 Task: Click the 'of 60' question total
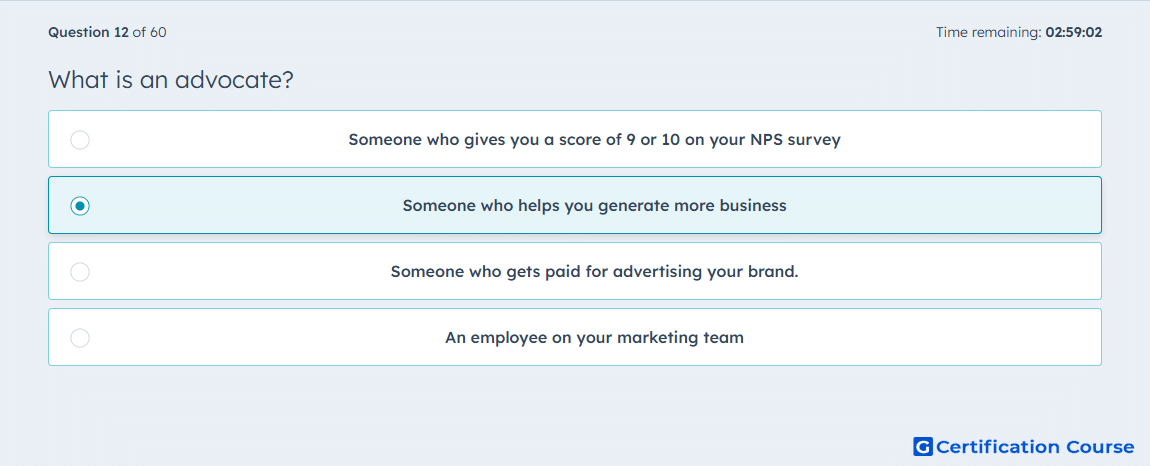[150, 32]
